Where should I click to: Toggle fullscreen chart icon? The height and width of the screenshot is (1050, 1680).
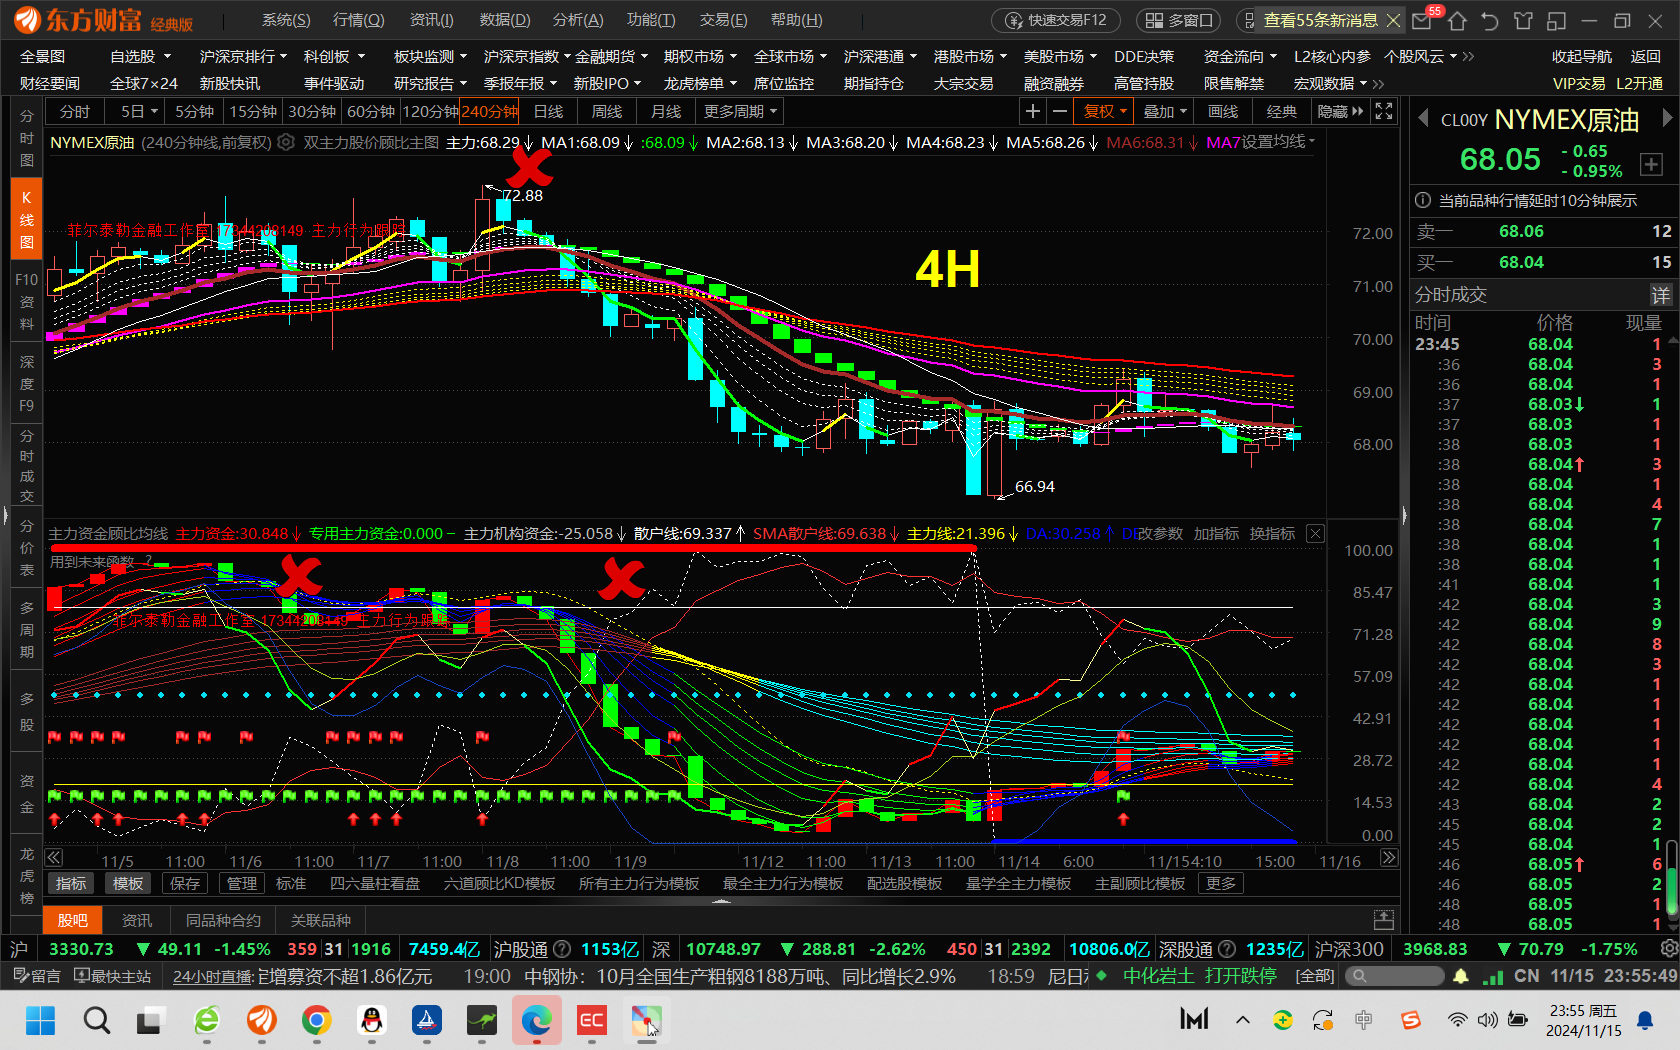pyautogui.click(x=1384, y=111)
